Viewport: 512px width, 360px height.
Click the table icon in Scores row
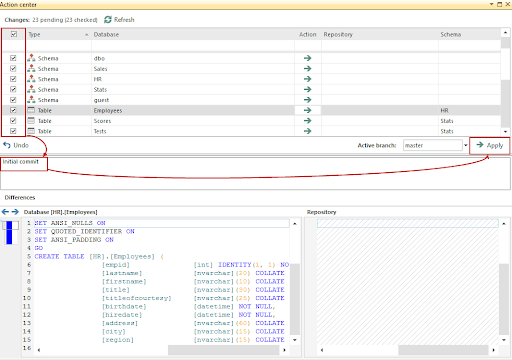pos(31,120)
